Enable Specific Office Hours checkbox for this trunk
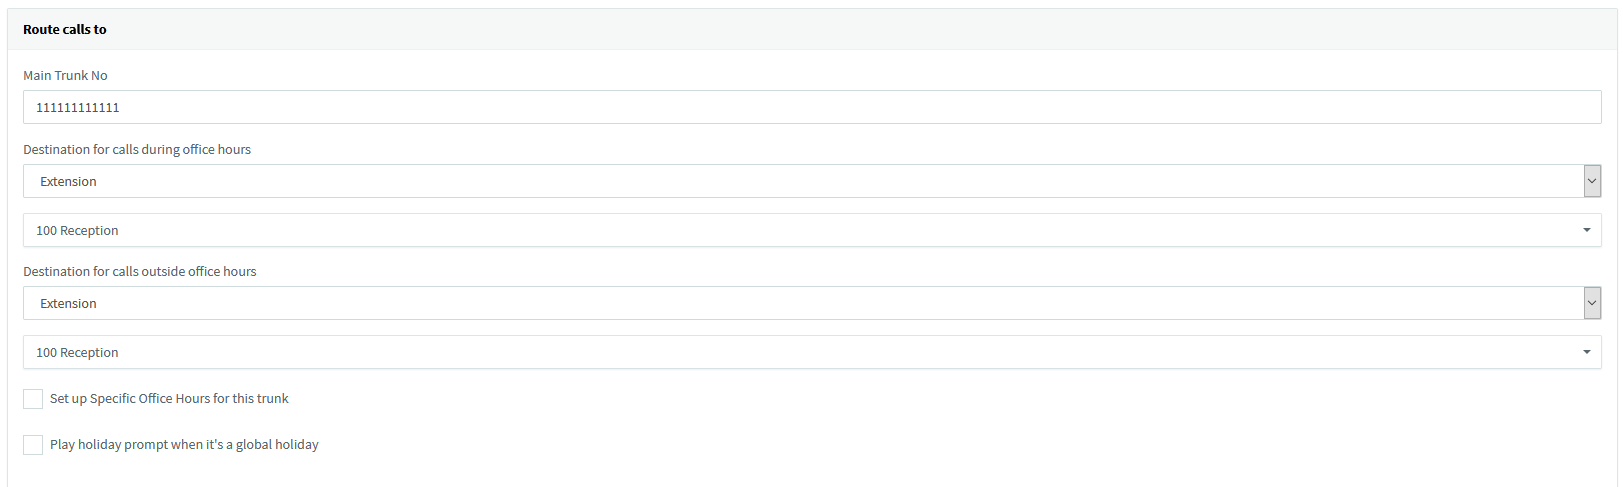This screenshot has height=487, width=1623. tap(33, 399)
